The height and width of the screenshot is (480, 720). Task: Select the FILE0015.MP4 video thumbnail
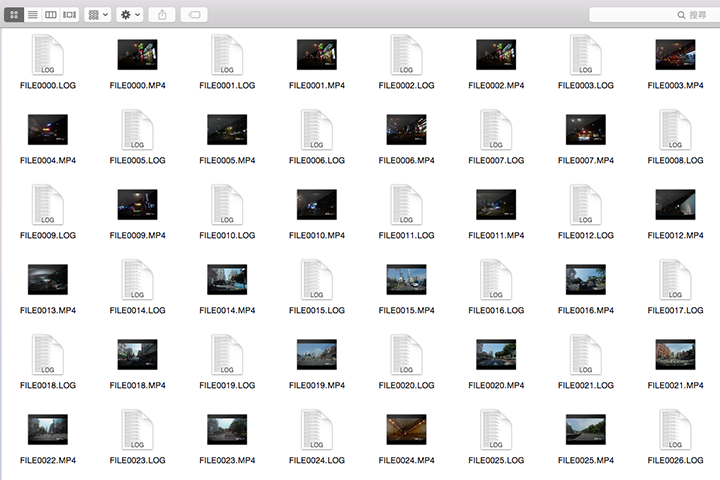click(x=406, y=279)
